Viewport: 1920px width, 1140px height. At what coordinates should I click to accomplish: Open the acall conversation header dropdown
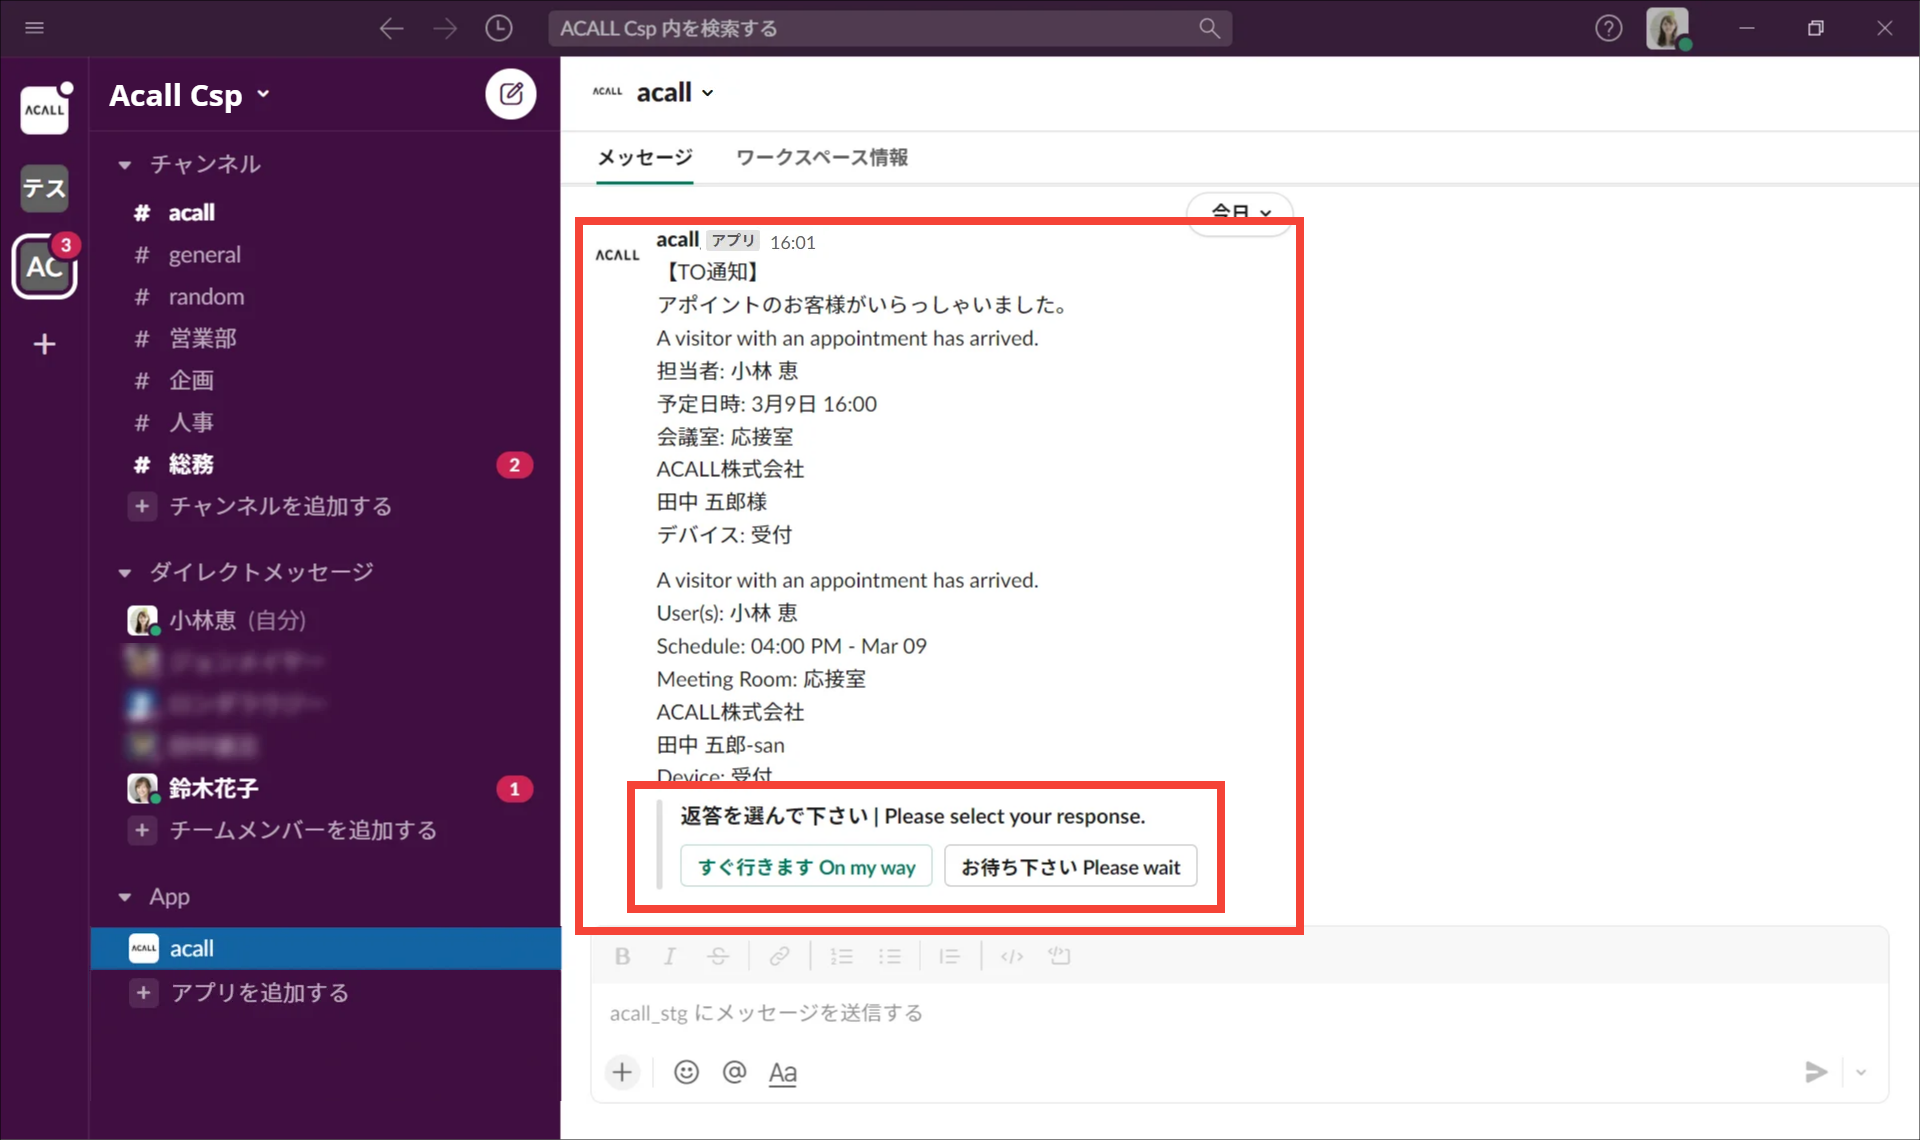tap(675, 92)
